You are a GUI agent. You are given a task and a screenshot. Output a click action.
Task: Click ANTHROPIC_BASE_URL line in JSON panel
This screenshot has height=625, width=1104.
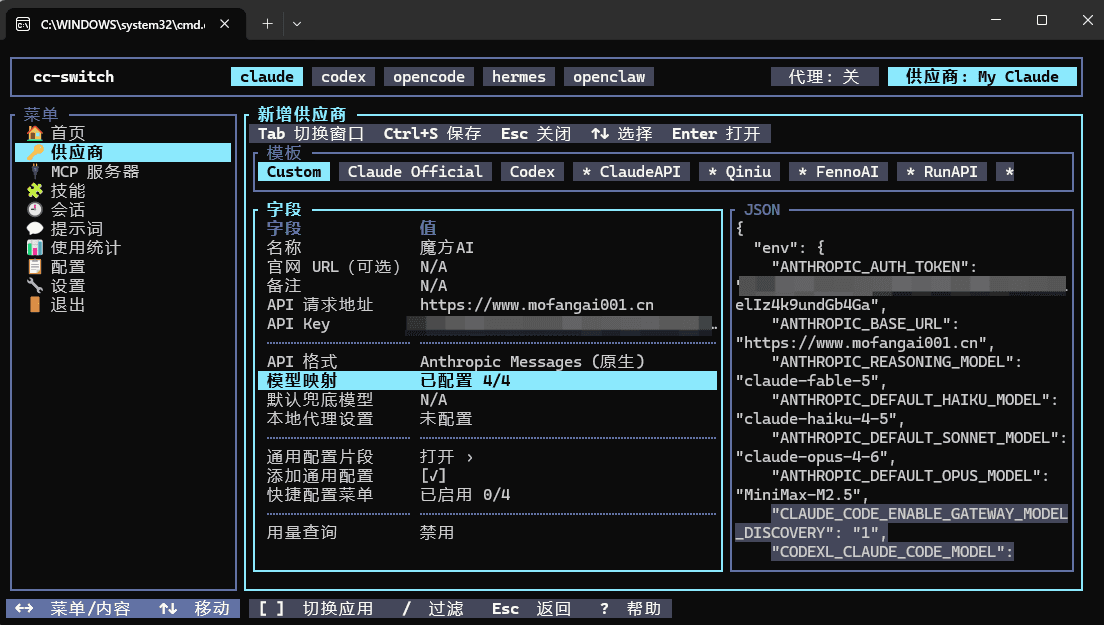(865, 324)
